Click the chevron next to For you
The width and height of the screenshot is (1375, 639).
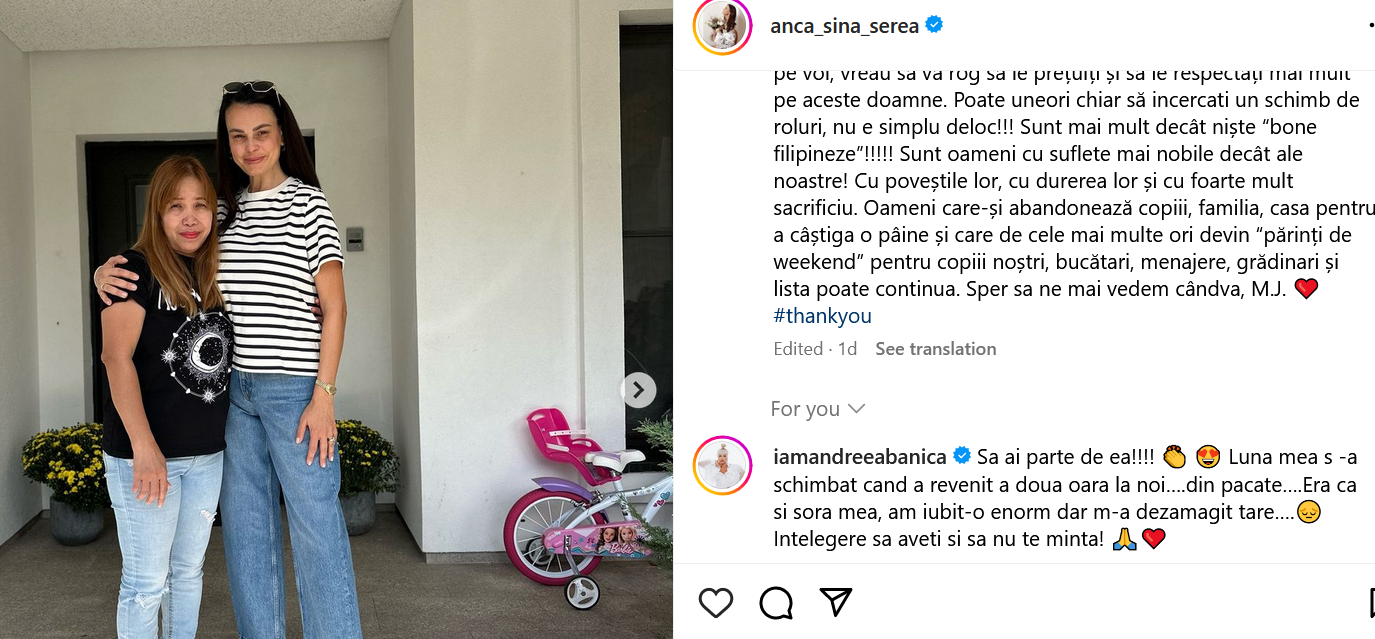point(856,409)
